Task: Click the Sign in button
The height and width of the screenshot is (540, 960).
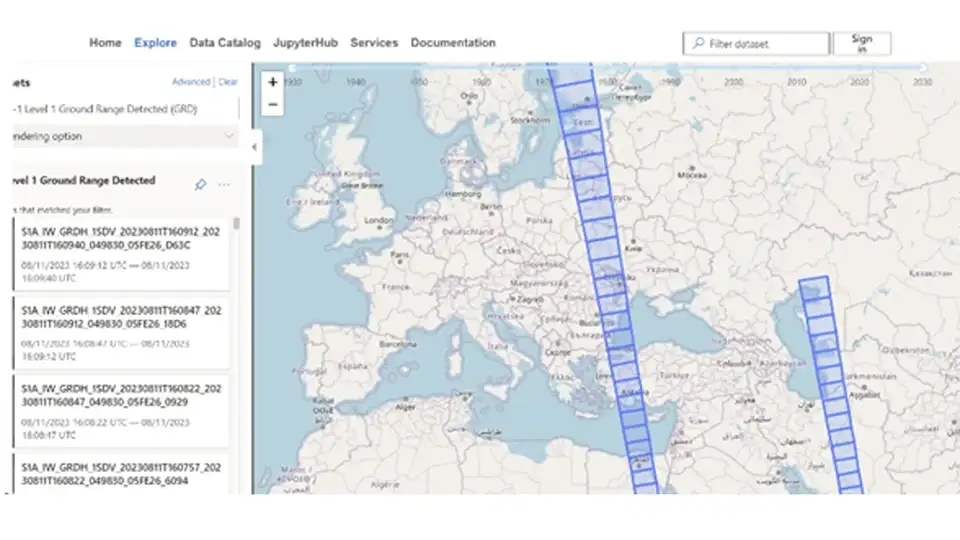Action: [861, 44]
